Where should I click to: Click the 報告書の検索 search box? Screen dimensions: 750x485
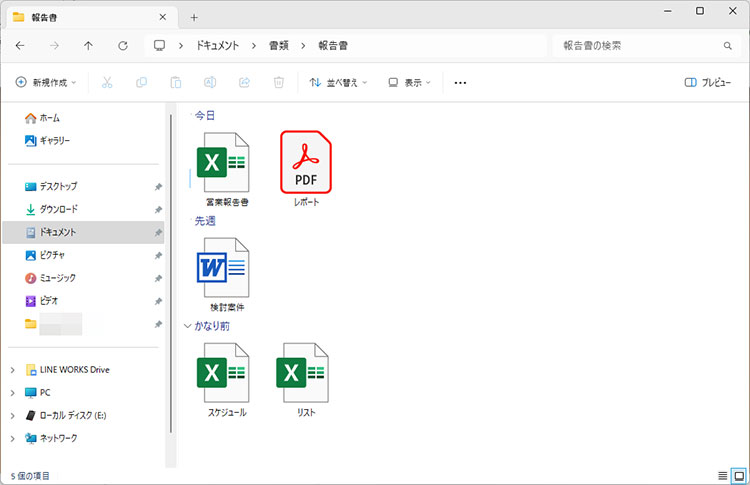pos(640,46)
